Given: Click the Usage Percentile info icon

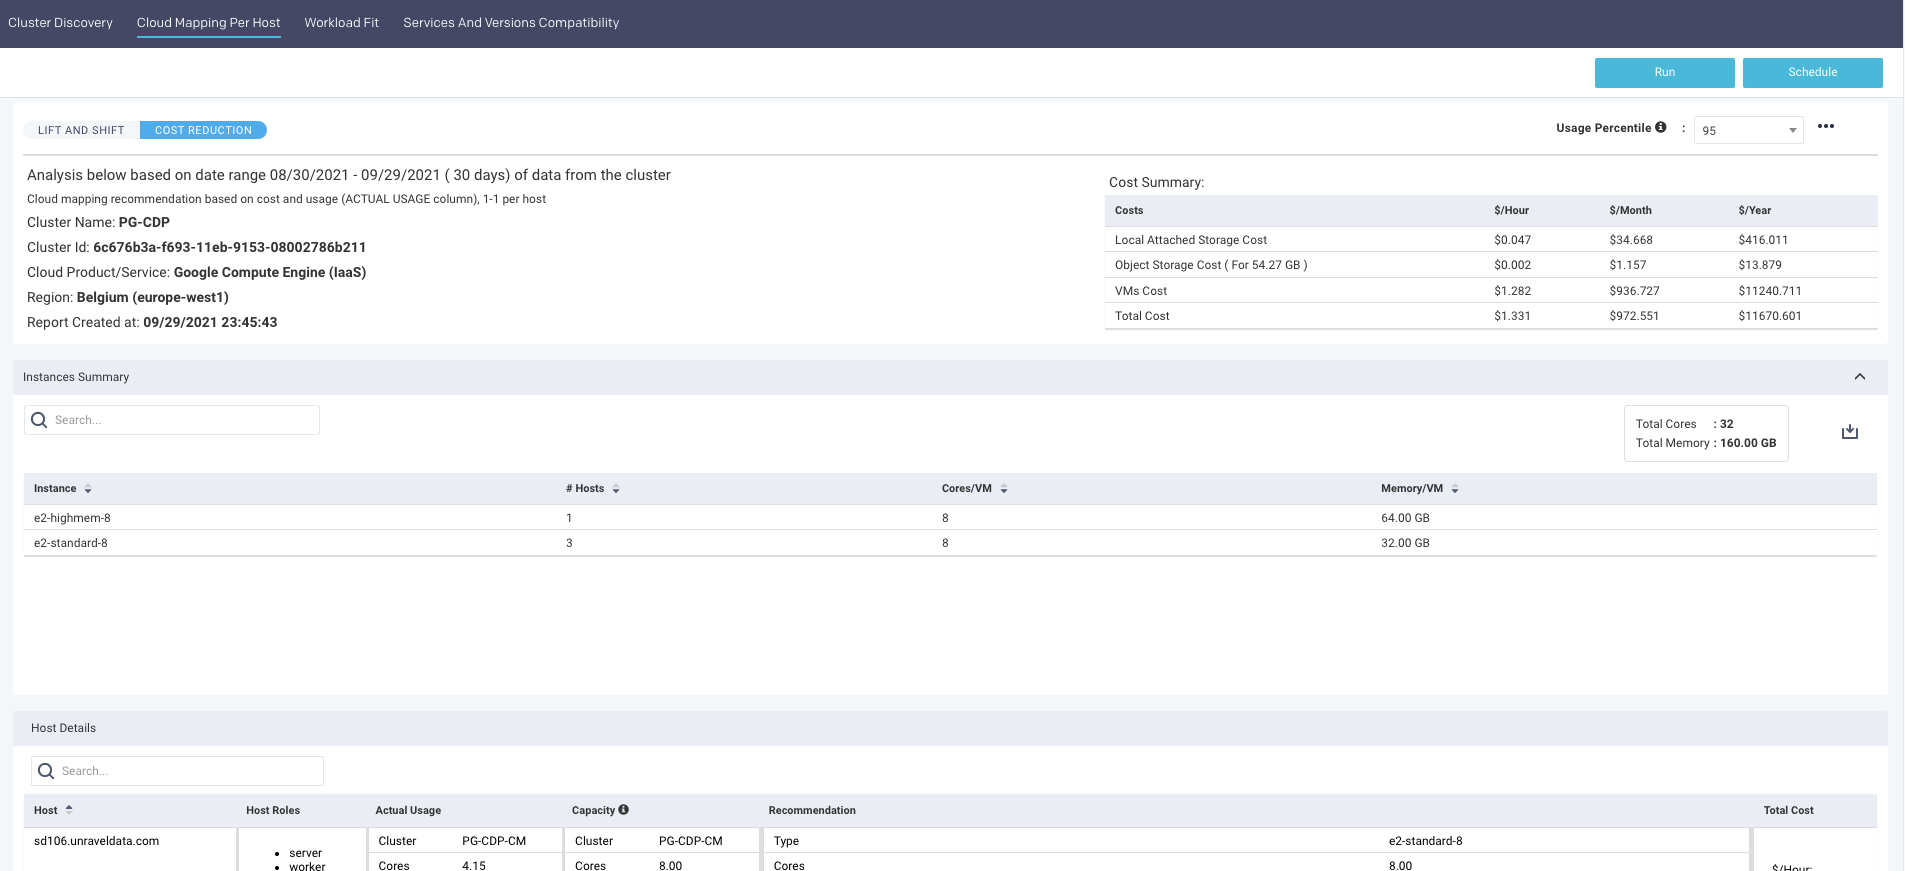Looking at the screenshot, I should tap(1661, 127).
